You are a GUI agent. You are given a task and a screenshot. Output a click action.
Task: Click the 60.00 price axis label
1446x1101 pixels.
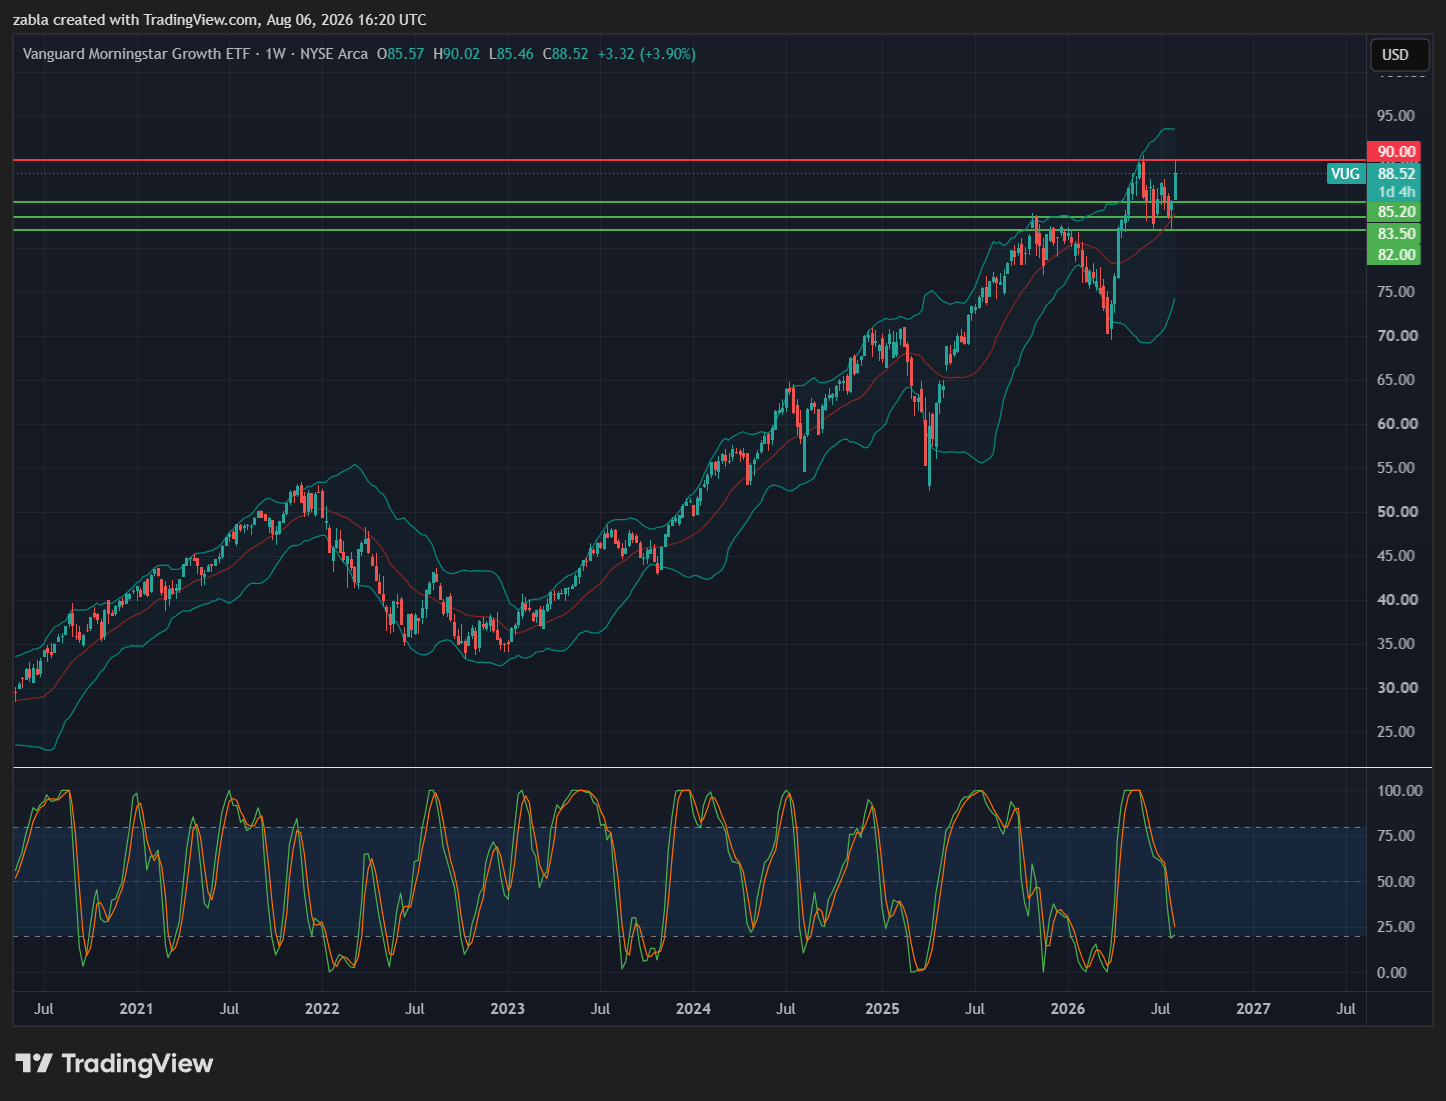pos(1397,424)
